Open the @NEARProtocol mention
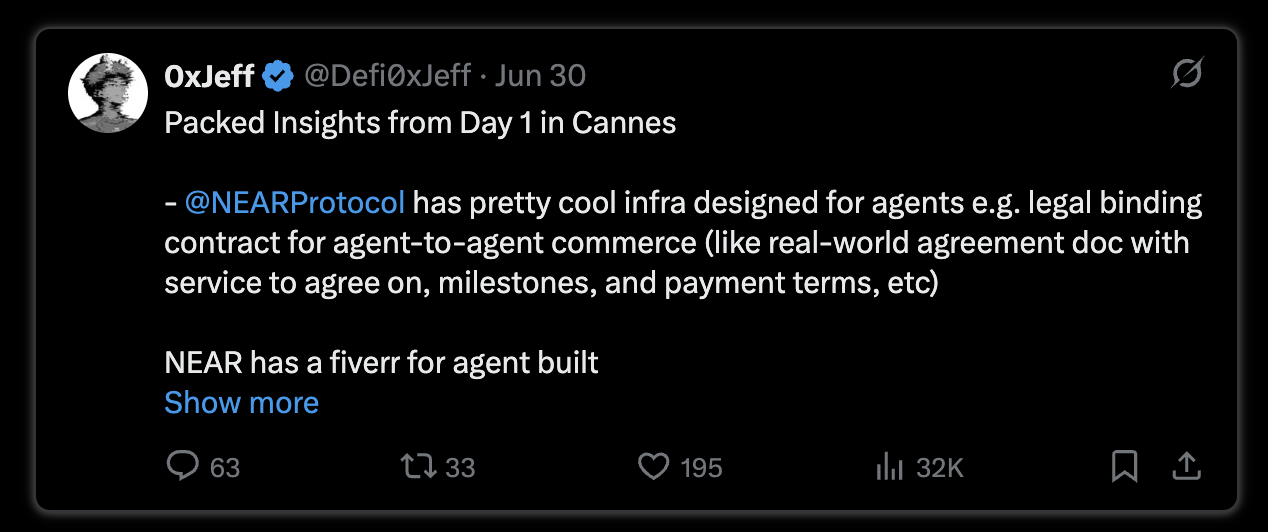 pyautogui.click(x=295, y=203)
